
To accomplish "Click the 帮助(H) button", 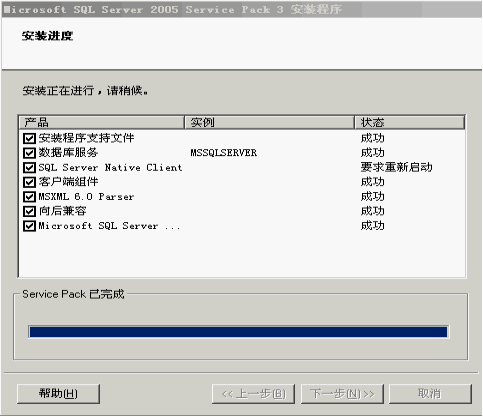I will point(58,394).
